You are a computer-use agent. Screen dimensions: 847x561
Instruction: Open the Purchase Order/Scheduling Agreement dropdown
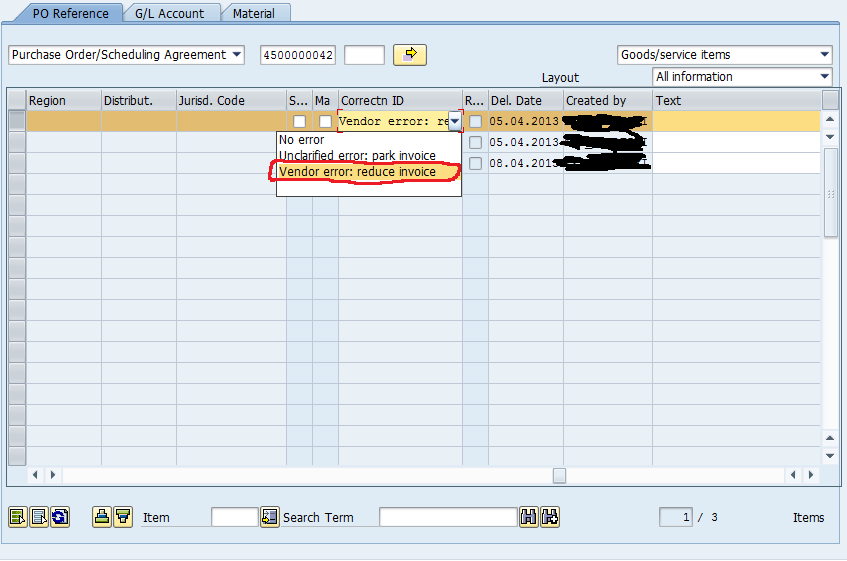pos(237,55)
